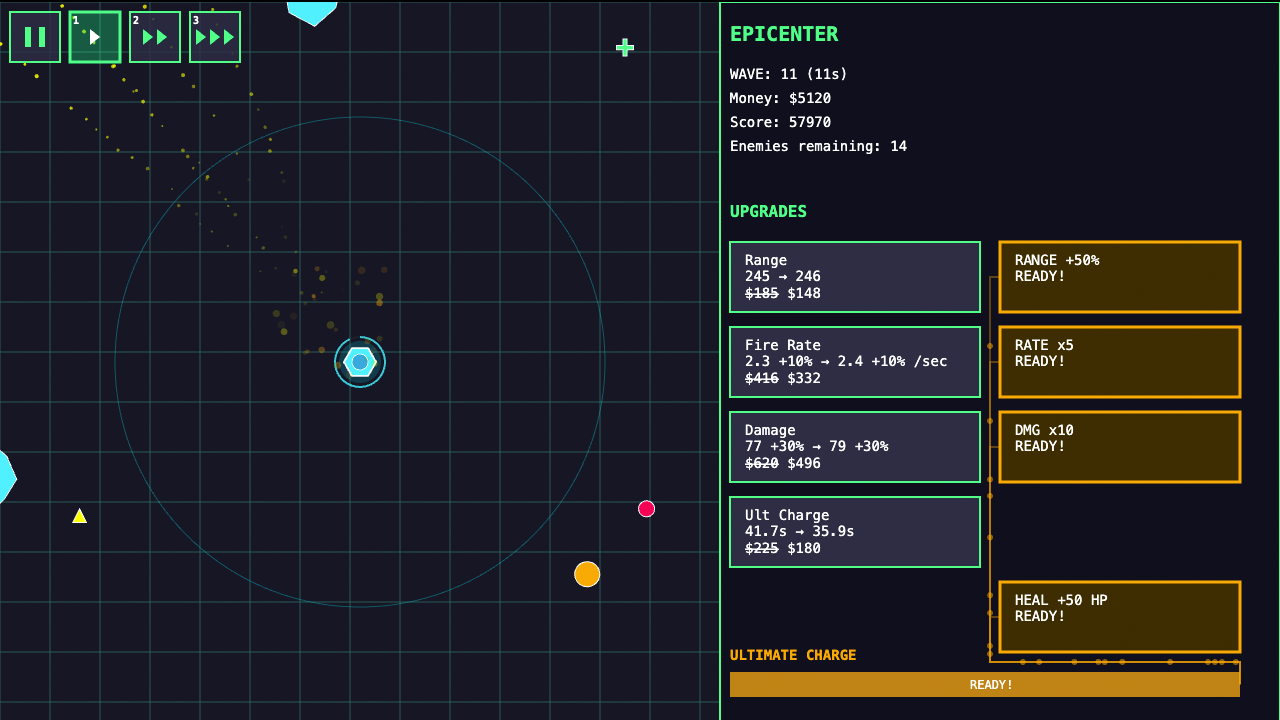This screenshot has height=720, width=1280.
Task: Use the HEAL +50 HP ultimate
Action: pyautogui.click(x=1120, y=617)
